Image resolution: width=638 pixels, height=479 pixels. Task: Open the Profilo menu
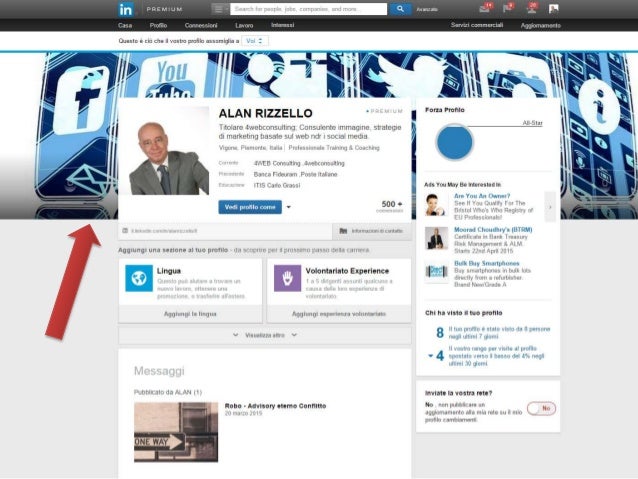(x=158, y=25)
